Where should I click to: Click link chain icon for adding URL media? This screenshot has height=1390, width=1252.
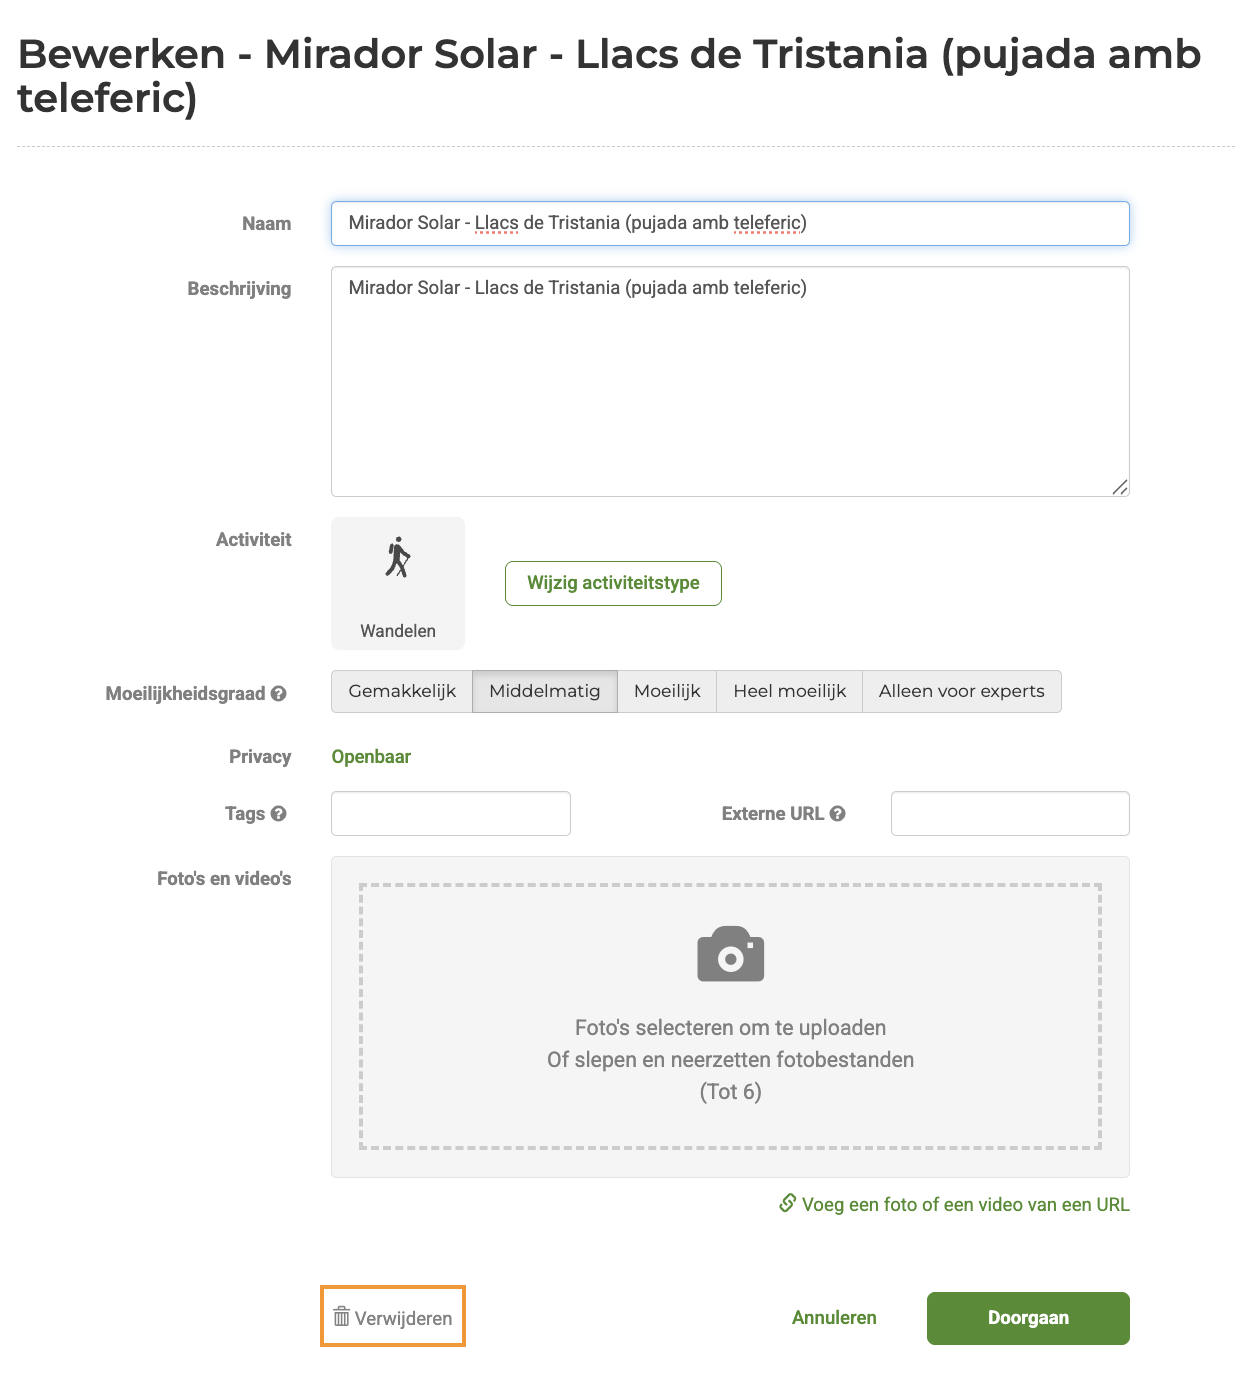[x=788, y=1203]
